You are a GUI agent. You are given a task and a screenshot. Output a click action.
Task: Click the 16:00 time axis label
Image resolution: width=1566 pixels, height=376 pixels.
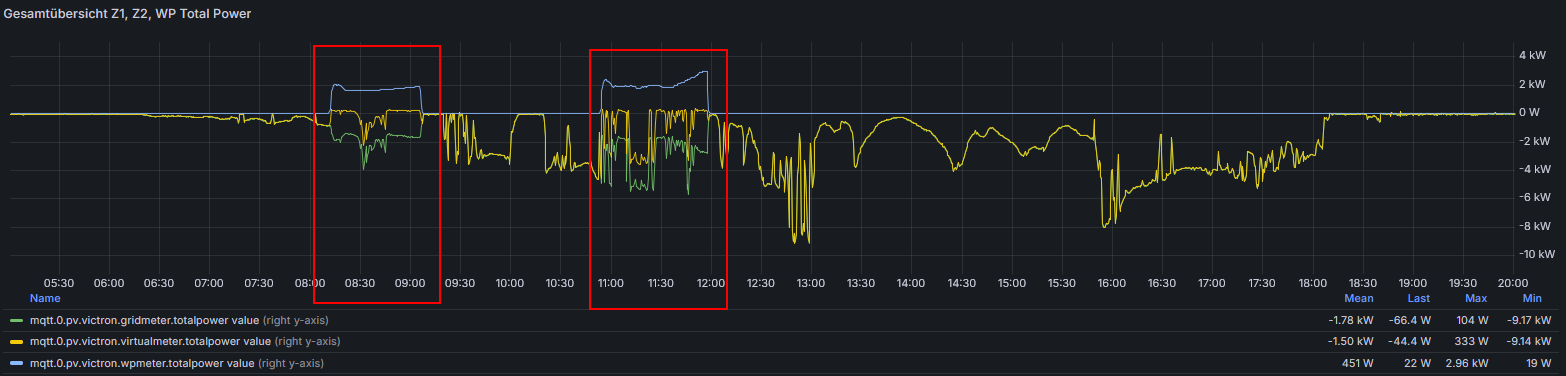tap(1111, 284)
